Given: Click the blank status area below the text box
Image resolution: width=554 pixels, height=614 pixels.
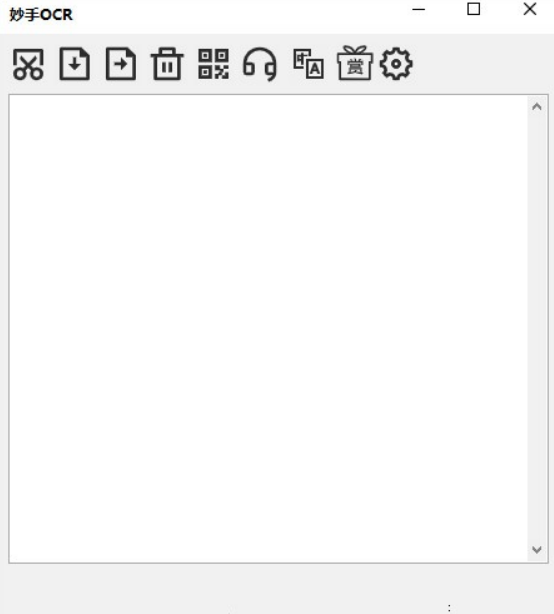Looking at the screenshot, I should click(277, 589).
